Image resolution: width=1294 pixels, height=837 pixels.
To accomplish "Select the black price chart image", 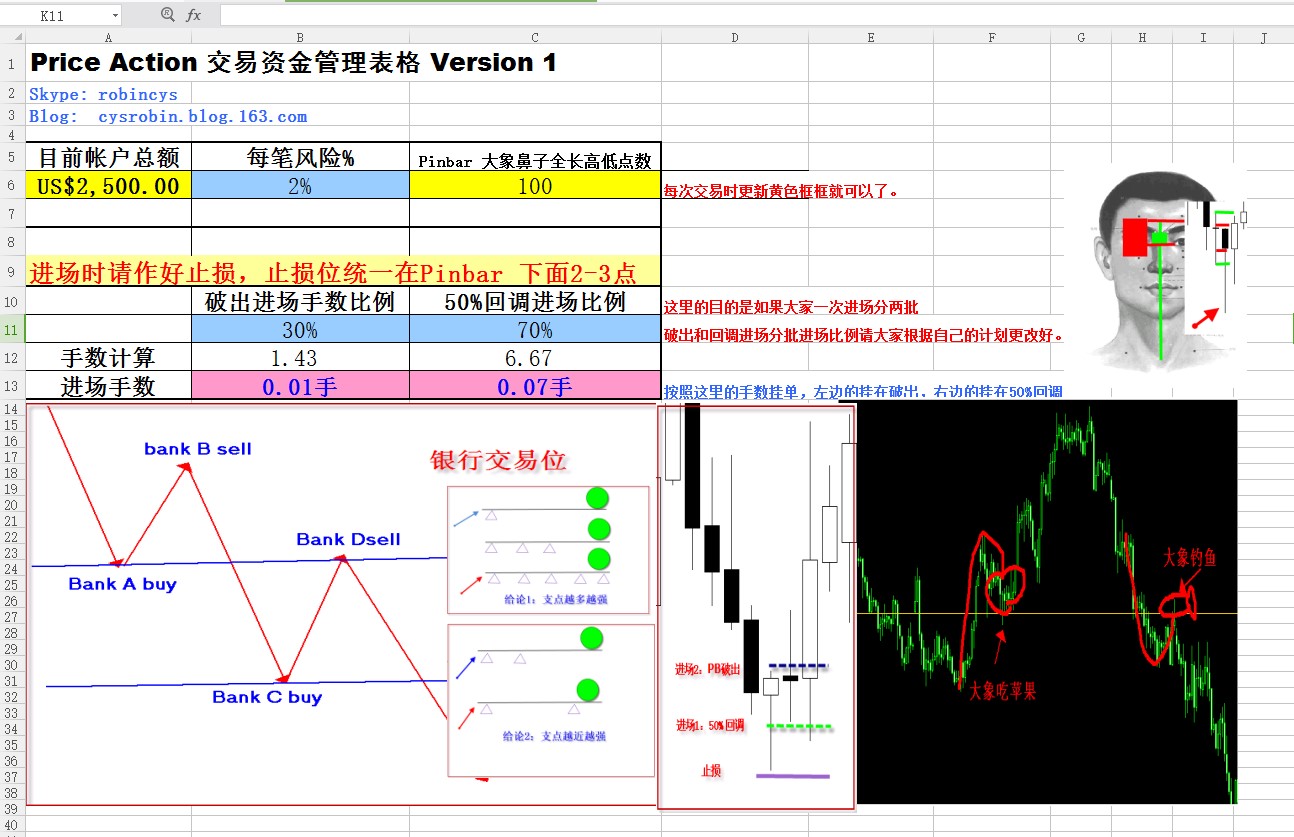I will click(1046, 602).
